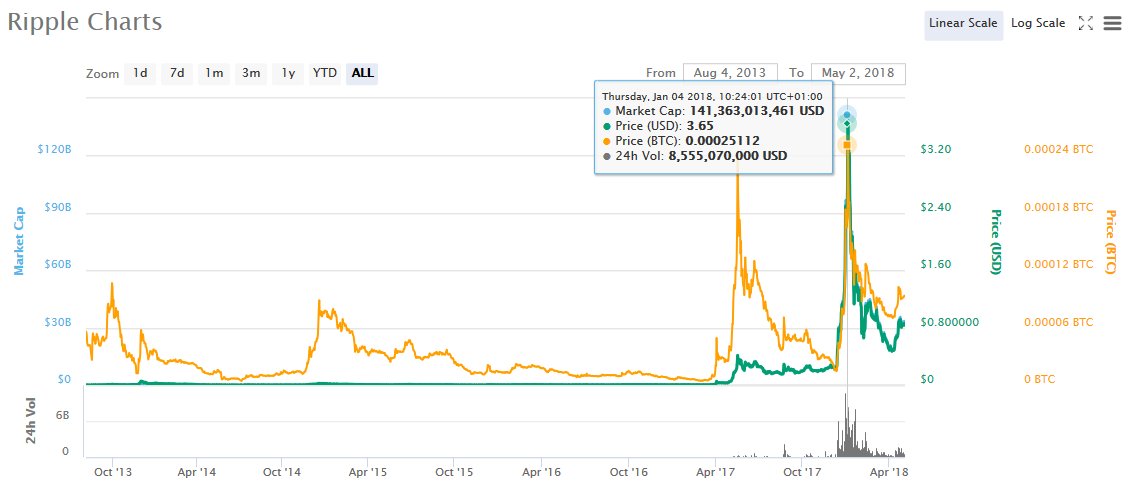This screenshot has height=482, width=1134.
Task: Click the Price (USD) axis title
Action: [995, 241]
